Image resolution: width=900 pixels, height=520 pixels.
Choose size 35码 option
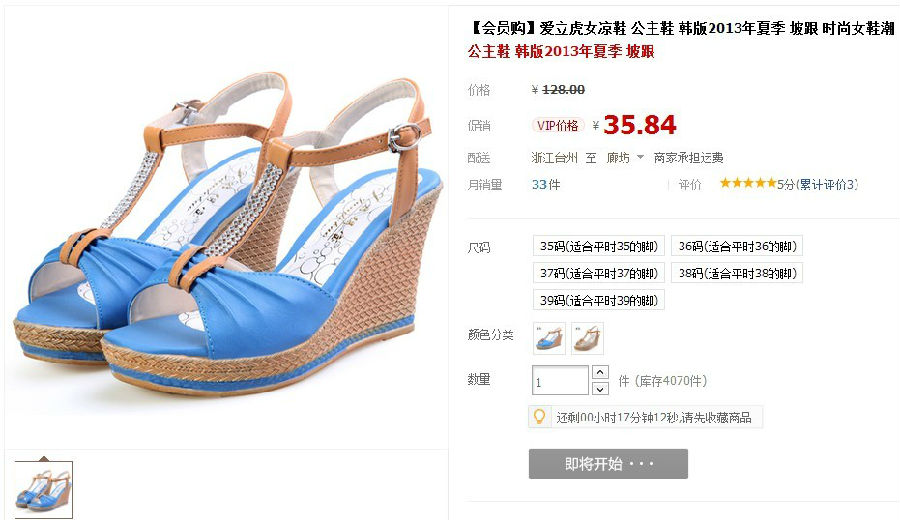599,246
